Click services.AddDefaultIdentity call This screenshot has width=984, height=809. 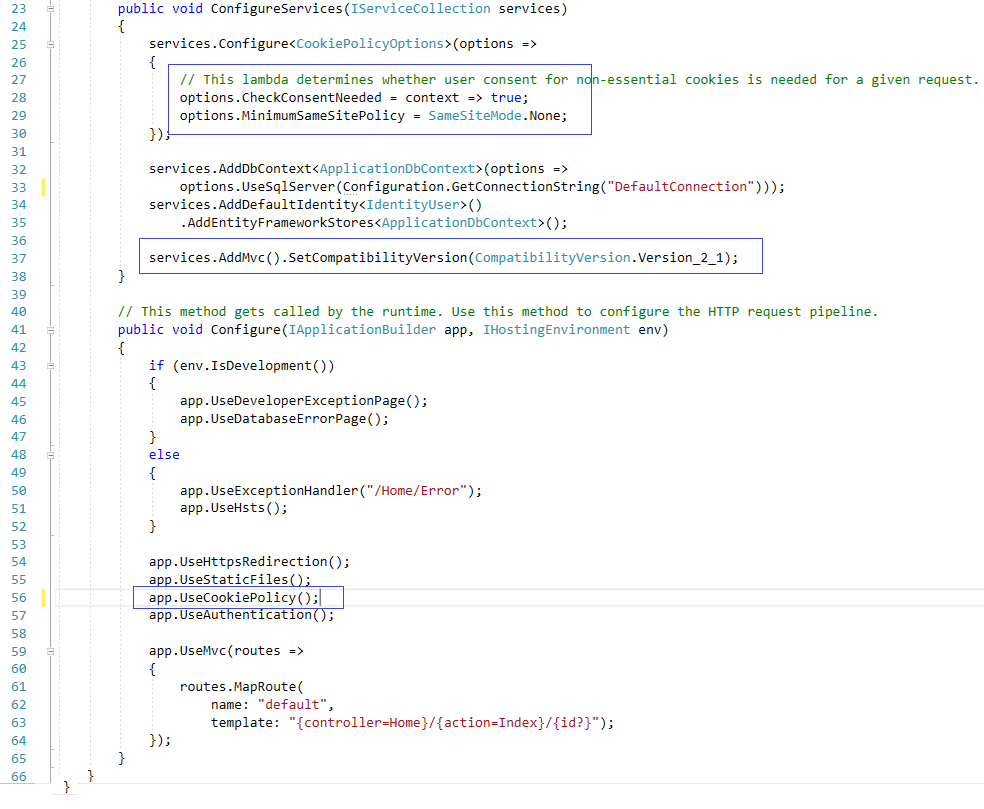(x=253, y=205)
